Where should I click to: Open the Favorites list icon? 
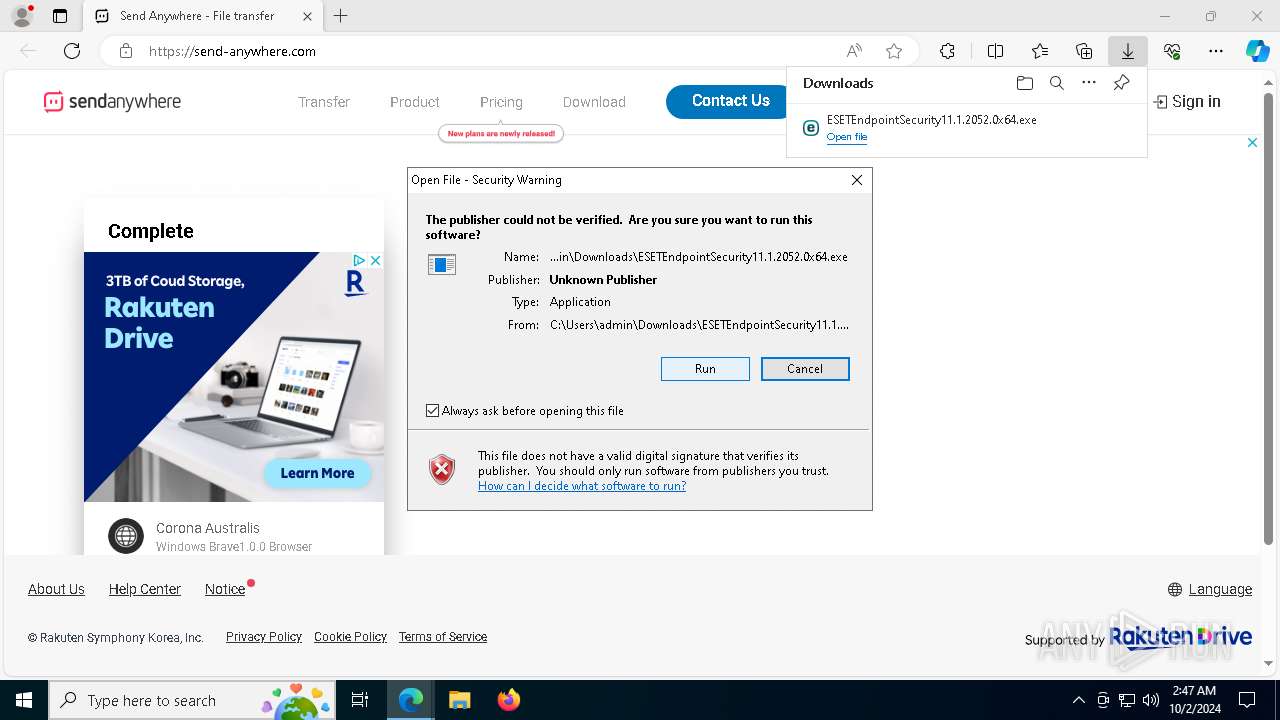(x=1040, y=51)
